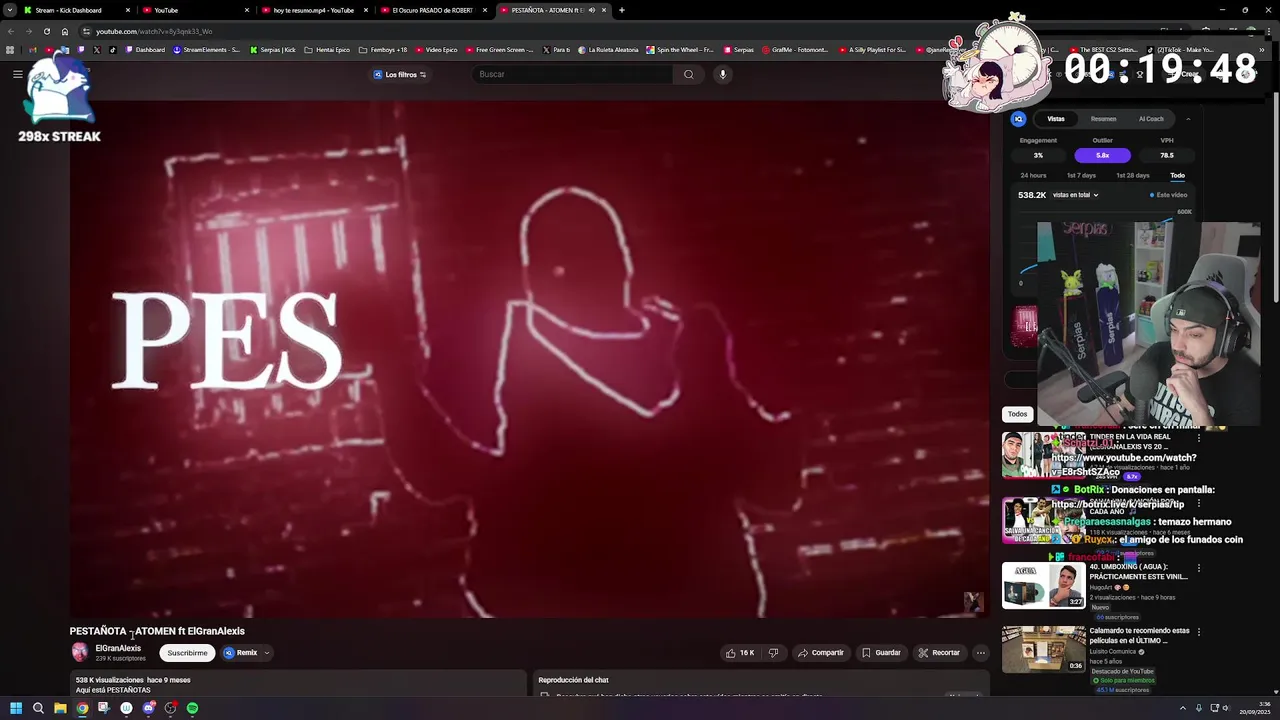Viewport: 1280px width, 720px height.
Task: Open Chrome from the taskbar
Action: pos(82,708)
